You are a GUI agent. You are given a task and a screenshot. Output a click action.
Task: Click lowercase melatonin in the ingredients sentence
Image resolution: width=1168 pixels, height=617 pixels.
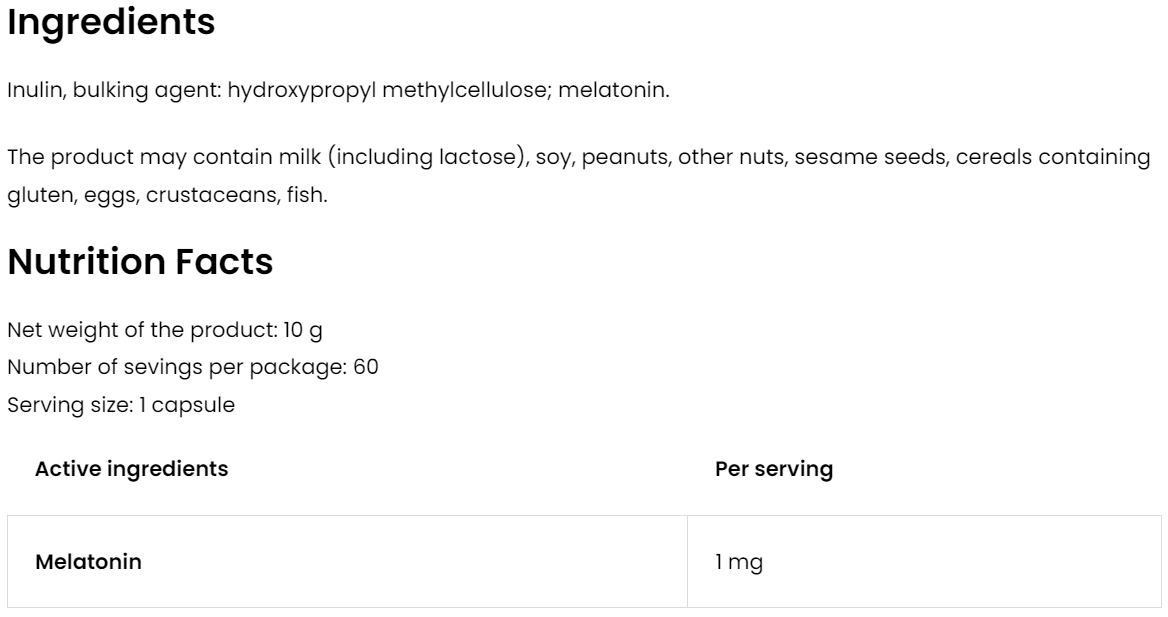click(612, 91)
